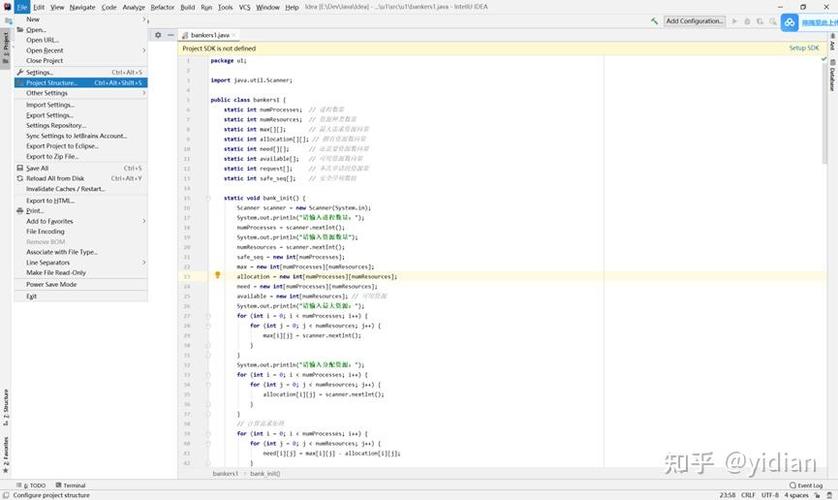Open the Database tool window

[831, 79]
